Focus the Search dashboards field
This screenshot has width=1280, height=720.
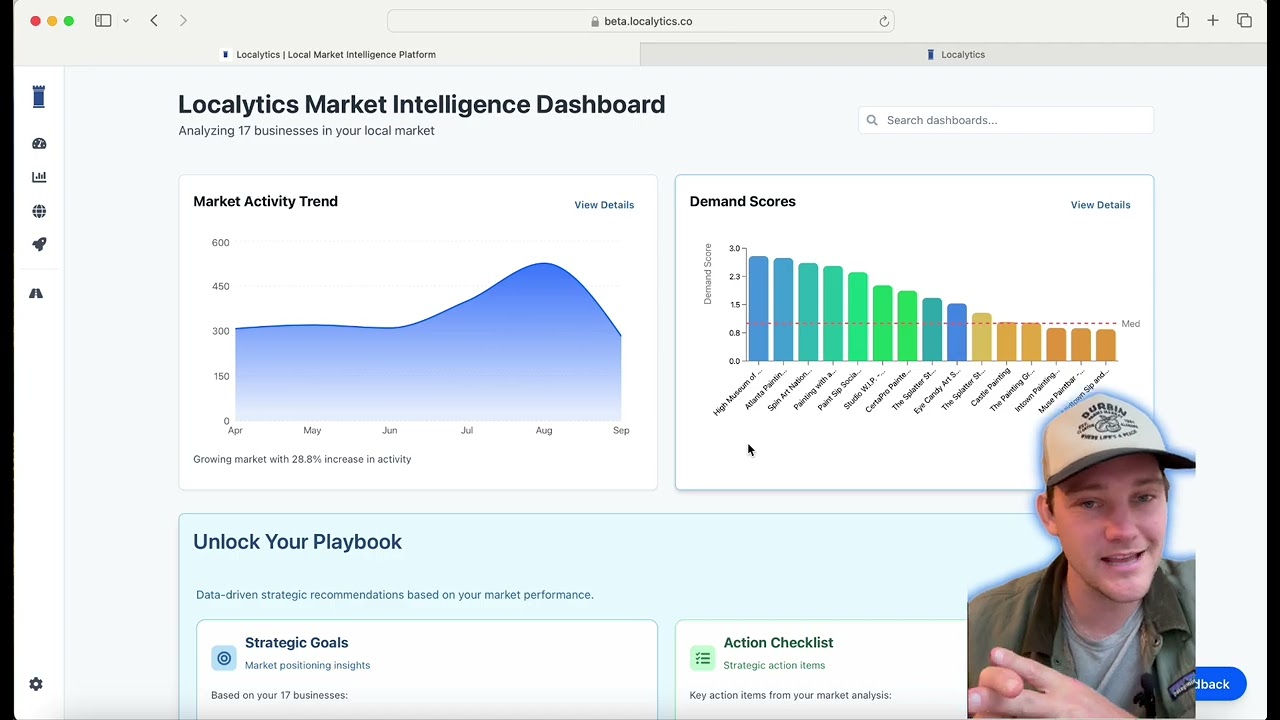[x=1006, y=120]
